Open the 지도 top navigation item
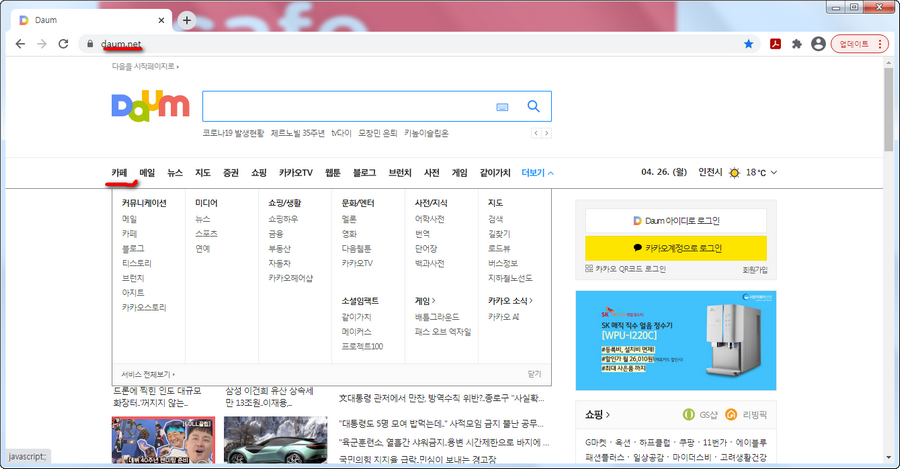The width and height of the screenshot is (900, 469). click(x=203, y=173)
